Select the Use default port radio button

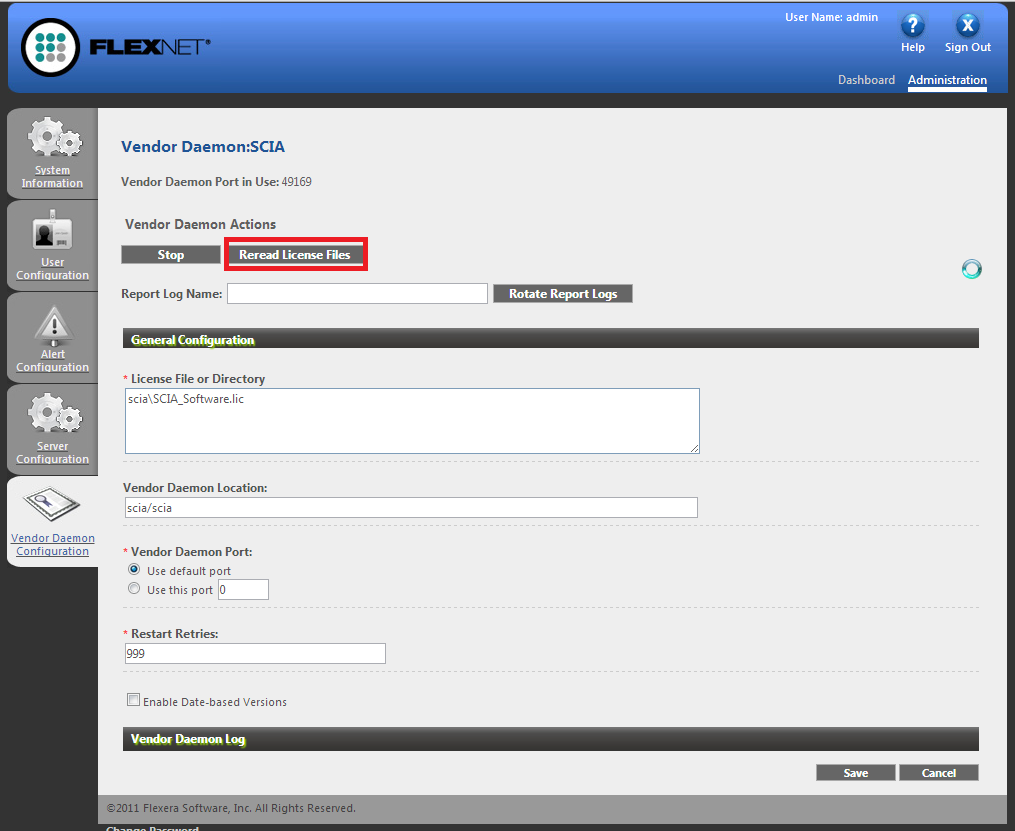click(x=134, y=570)
